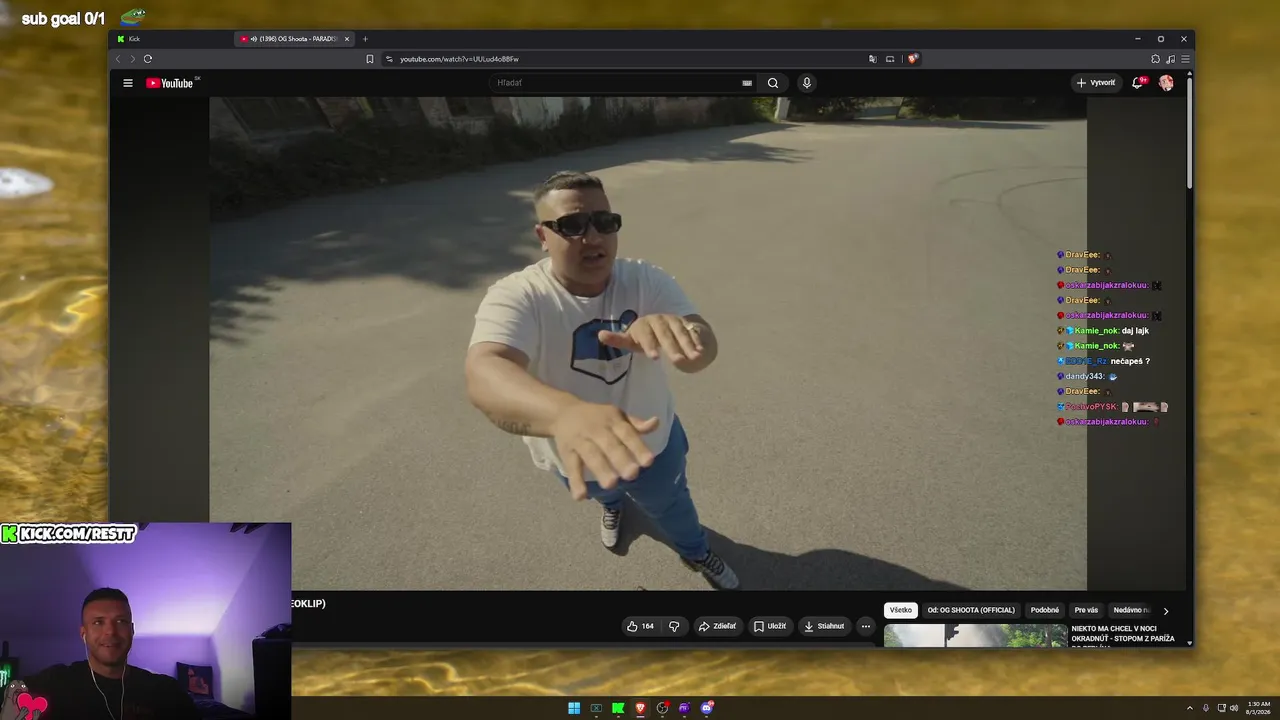The height and width of the screenshot is (720, 1280).
Task: Click the 'nečapeš ?' chat message
Action: [1130, 361]
